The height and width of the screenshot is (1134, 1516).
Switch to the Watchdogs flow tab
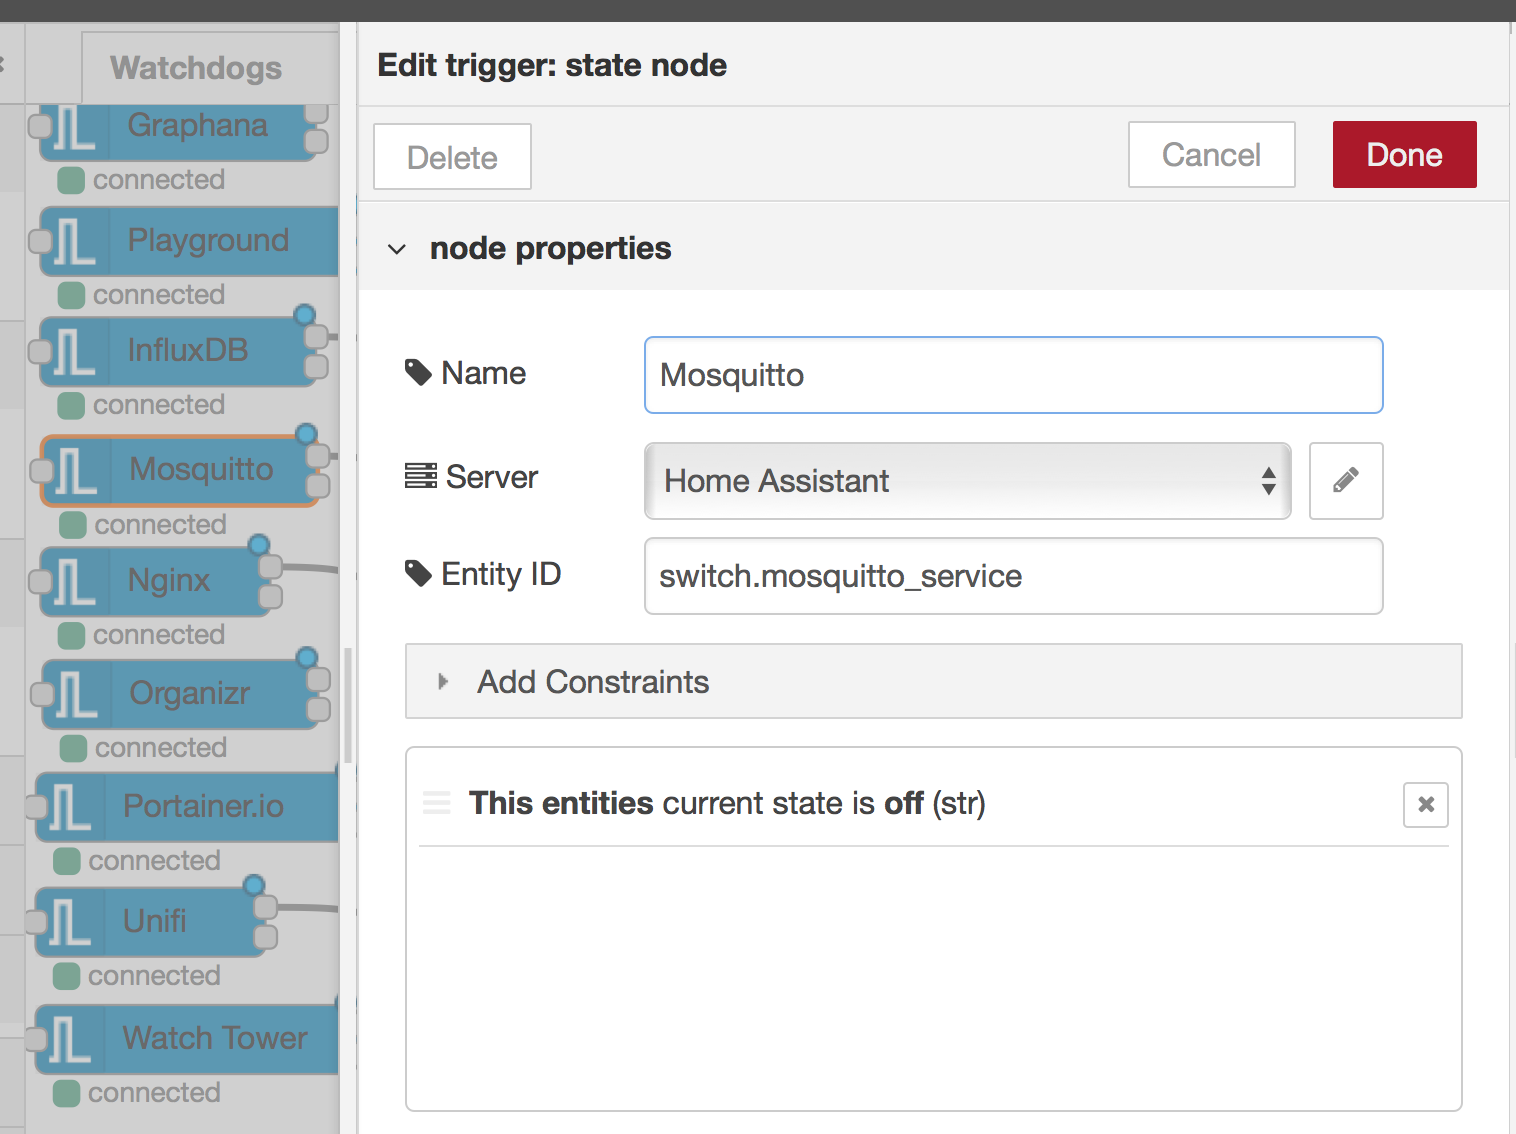[x=195, y=67]
